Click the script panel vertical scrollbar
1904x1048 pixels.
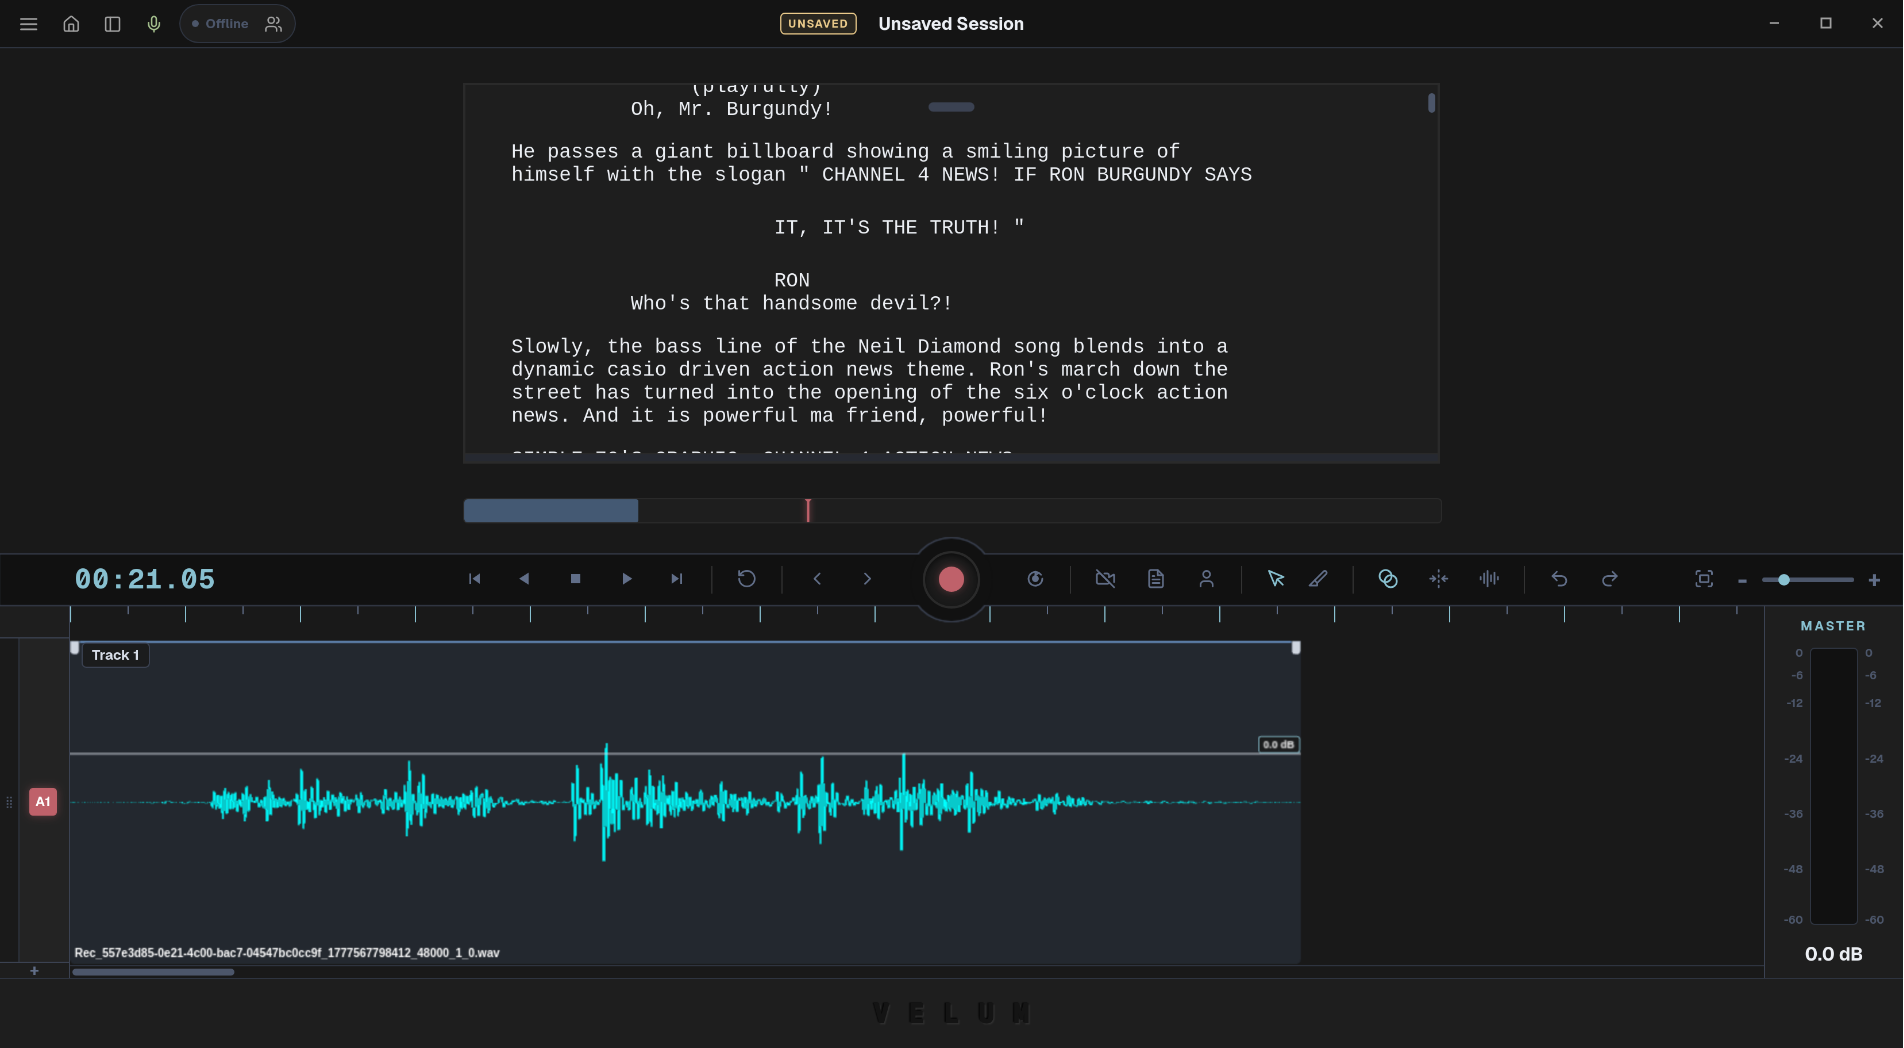(1431, 103)
